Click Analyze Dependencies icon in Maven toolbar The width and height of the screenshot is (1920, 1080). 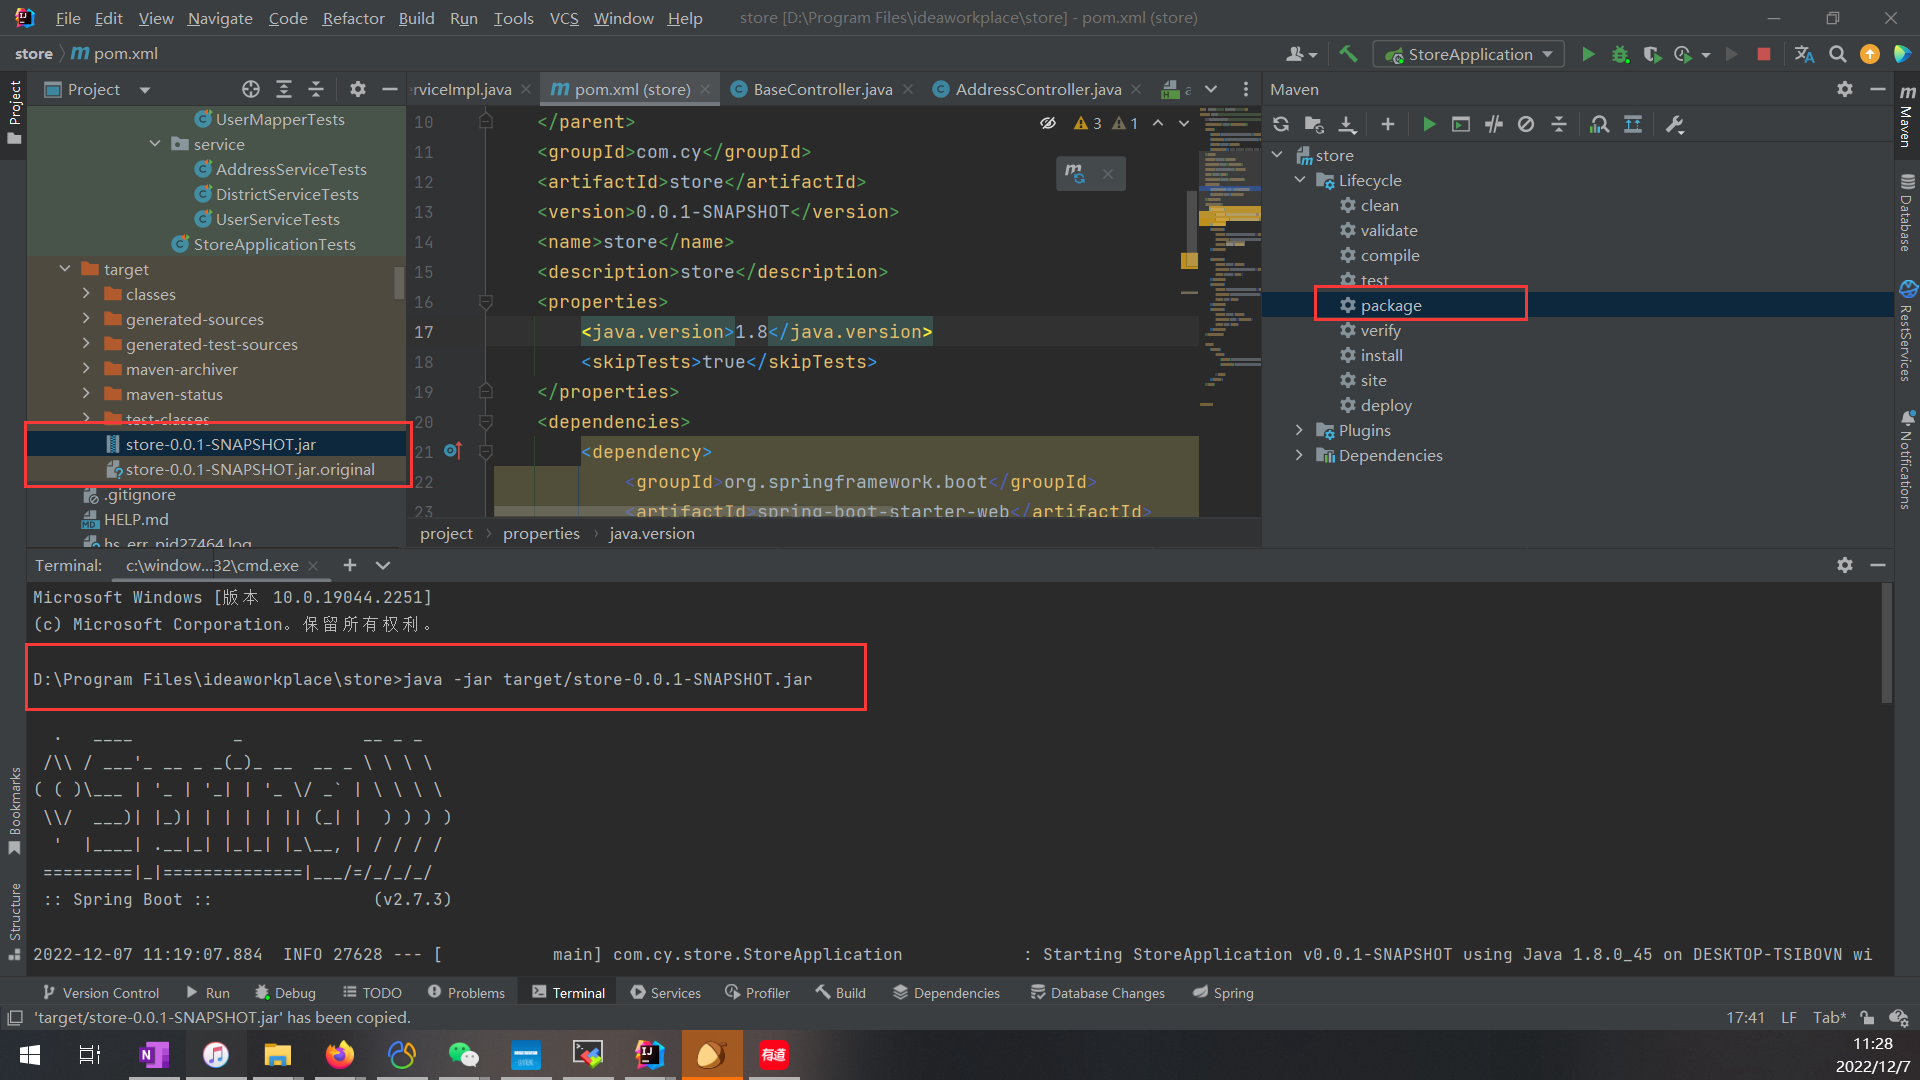coord(1600,124)
